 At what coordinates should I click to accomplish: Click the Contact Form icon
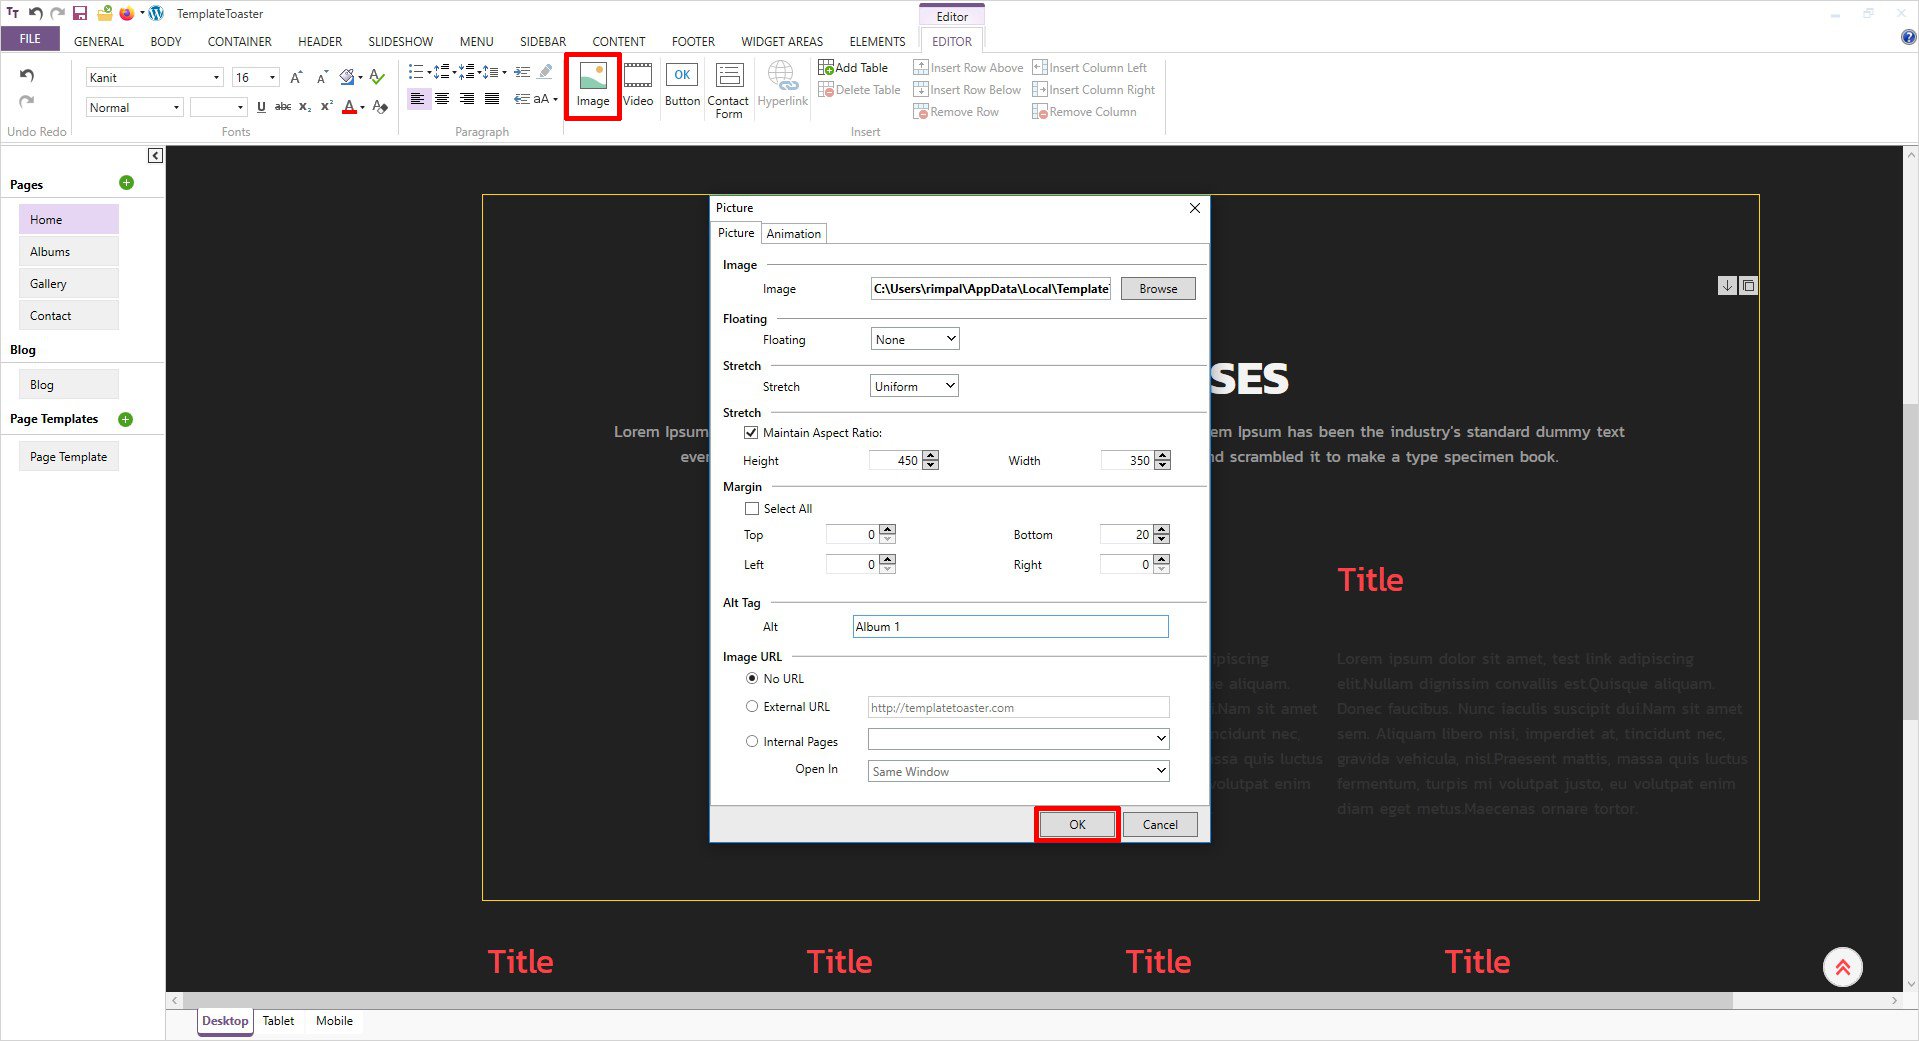pyautogui.click(x=728, y=88)
